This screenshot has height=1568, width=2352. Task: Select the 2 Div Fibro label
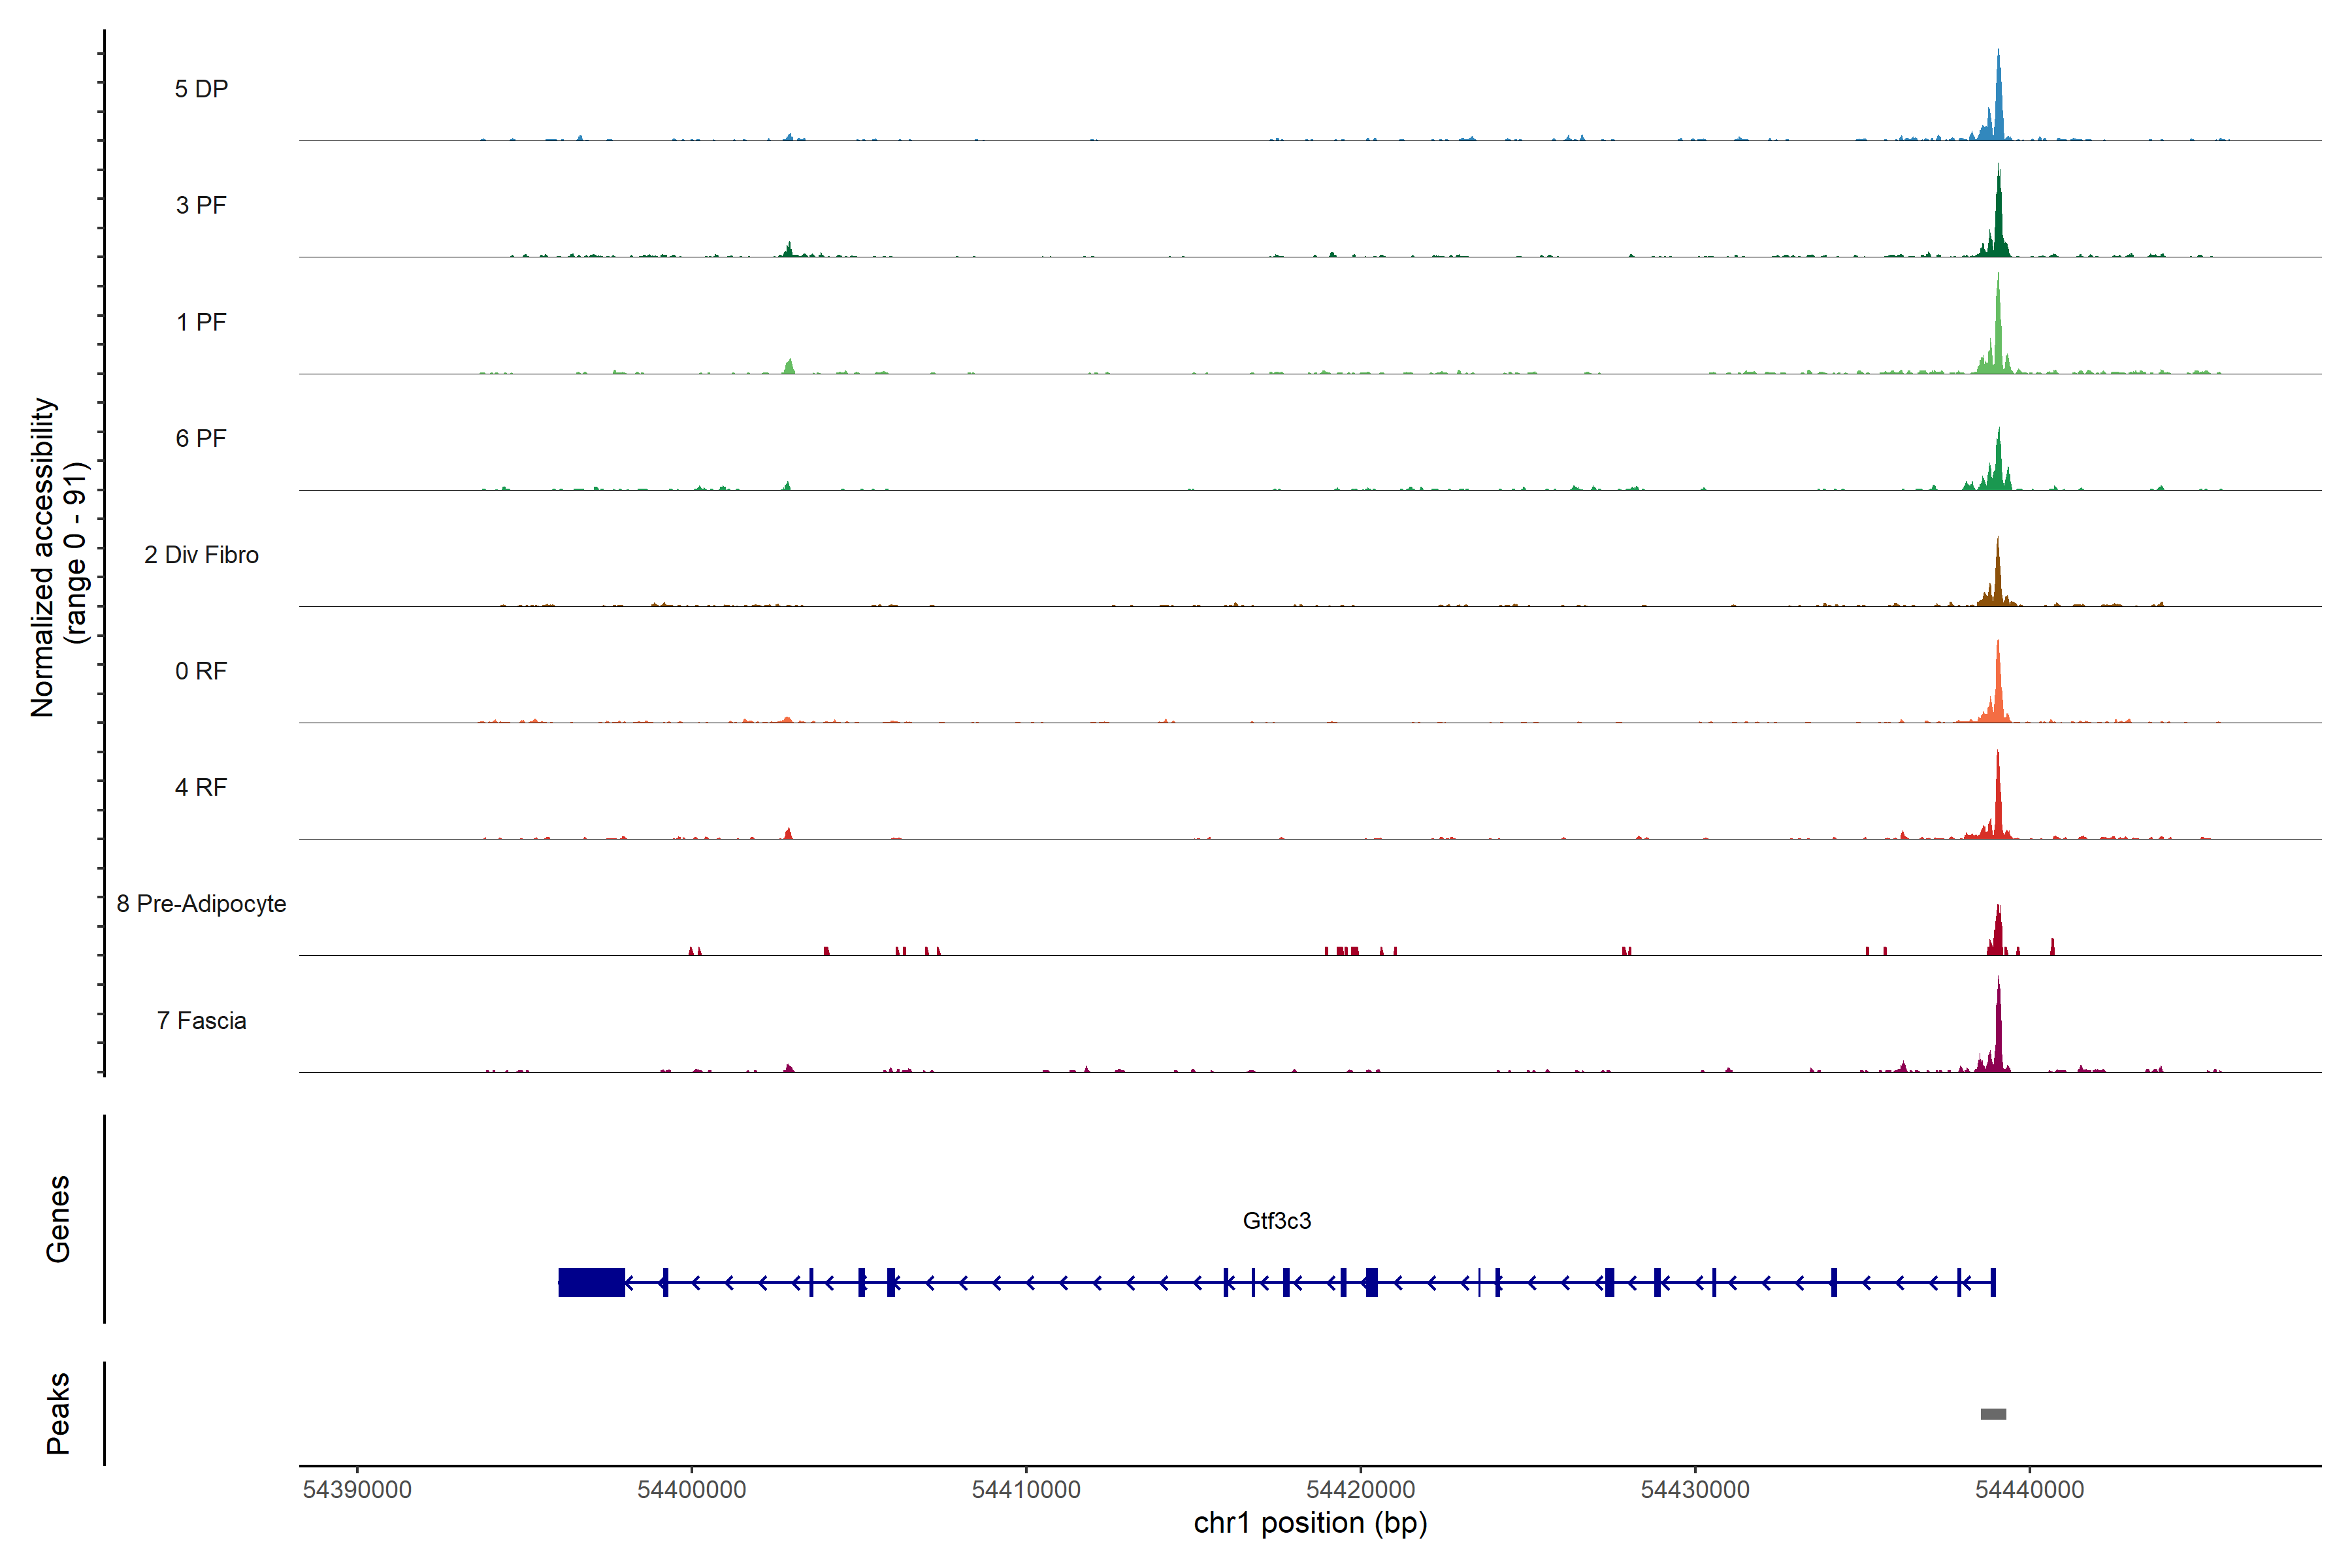click(x=201, y=555)
